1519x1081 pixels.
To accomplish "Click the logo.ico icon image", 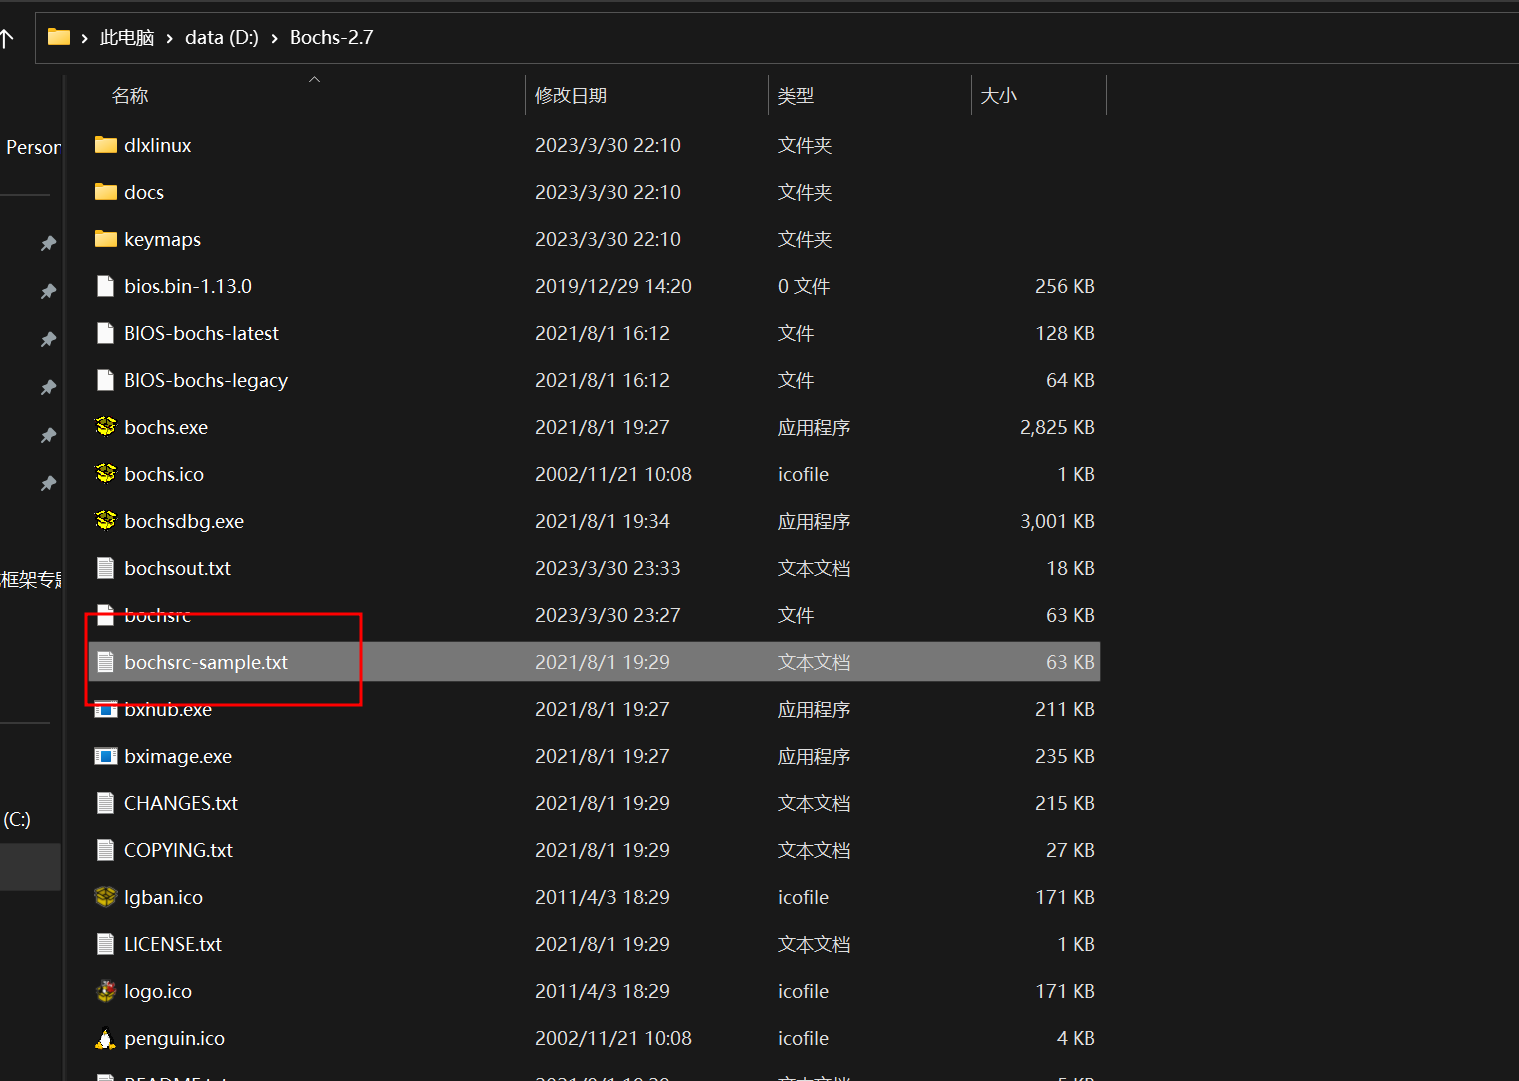I will 106,991.
